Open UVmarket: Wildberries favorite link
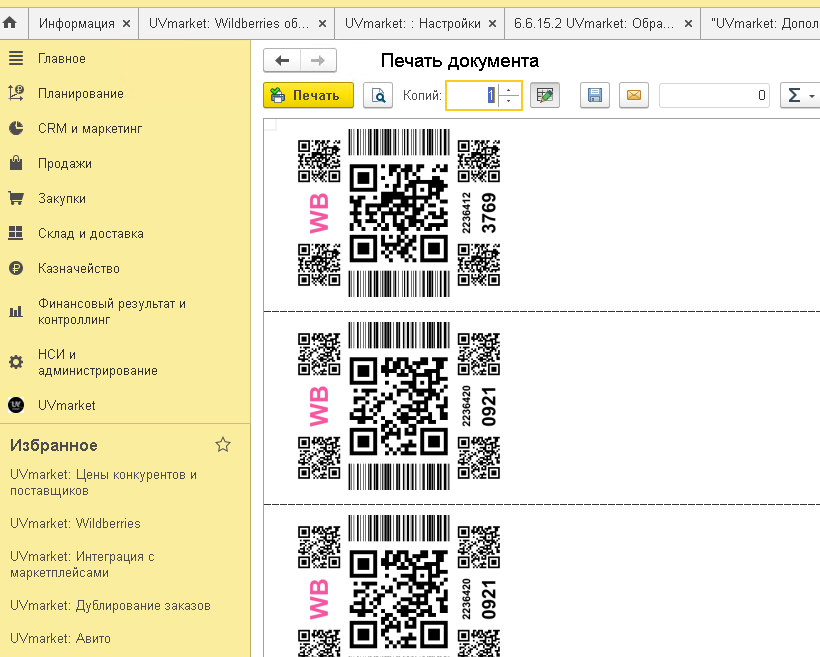The image size is (820, 657). (75, 523)
